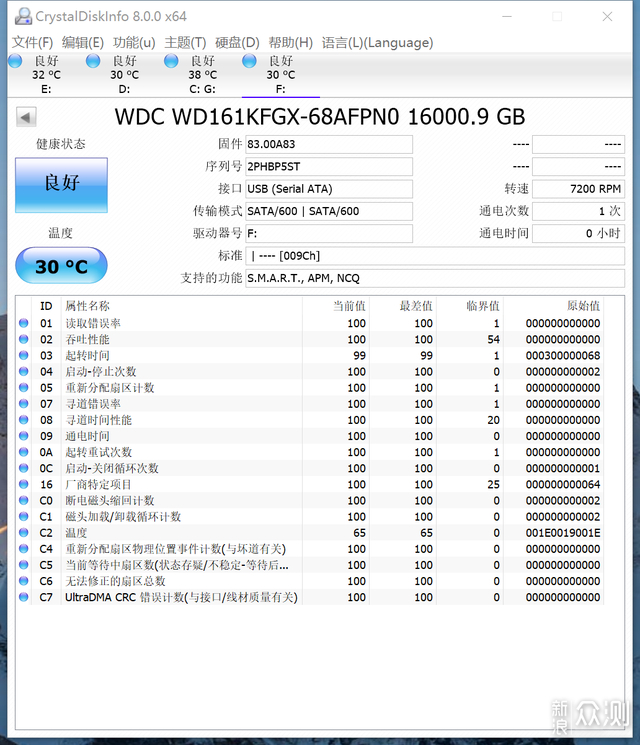
Task: Click the health status icon above C: G:
Action: pos(171,61)
